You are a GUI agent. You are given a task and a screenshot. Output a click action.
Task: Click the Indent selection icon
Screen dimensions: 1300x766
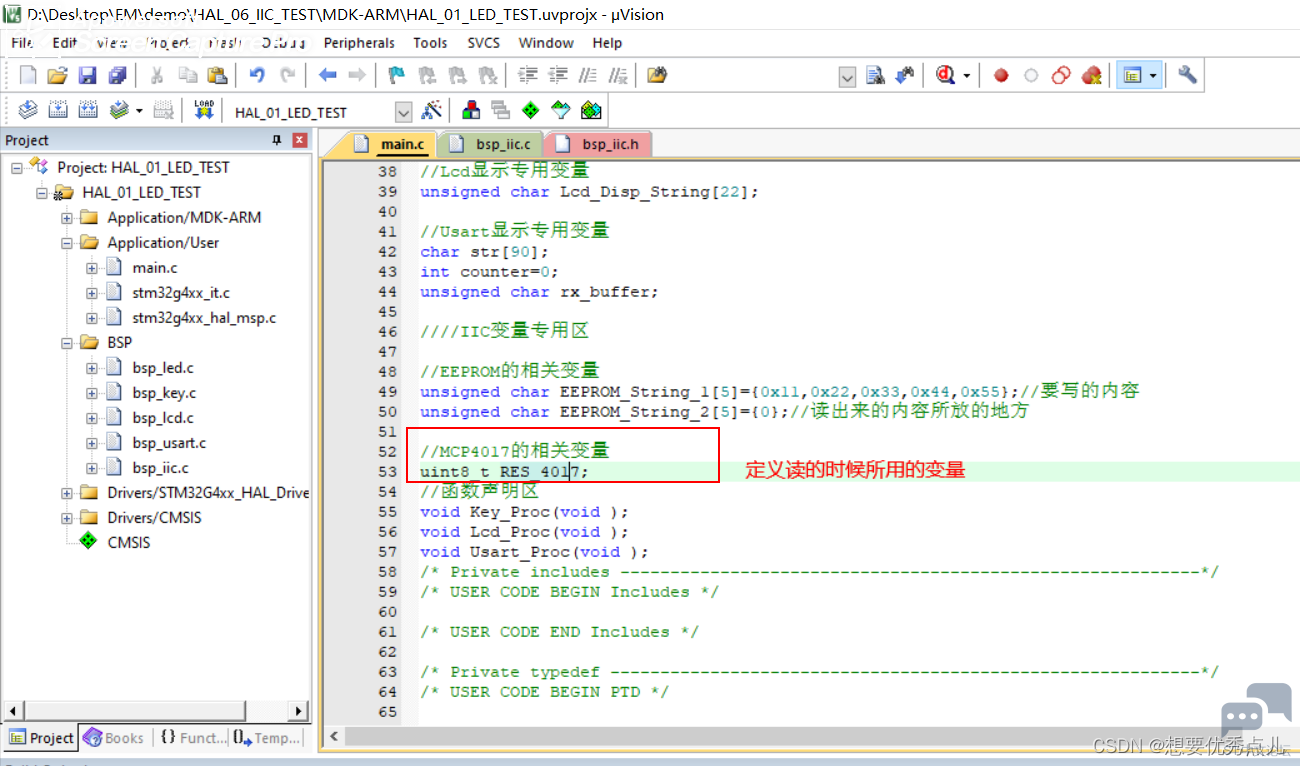(x=528, y=75)
